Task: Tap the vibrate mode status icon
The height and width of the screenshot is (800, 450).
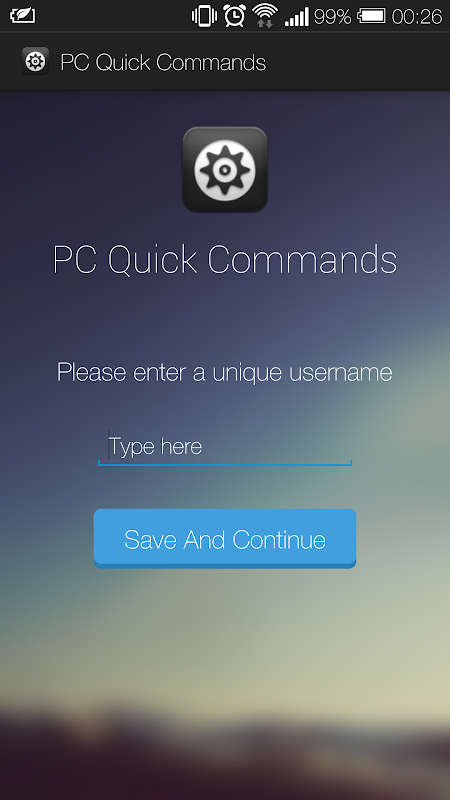Action: pyautogui.click(x=204, y=16)
